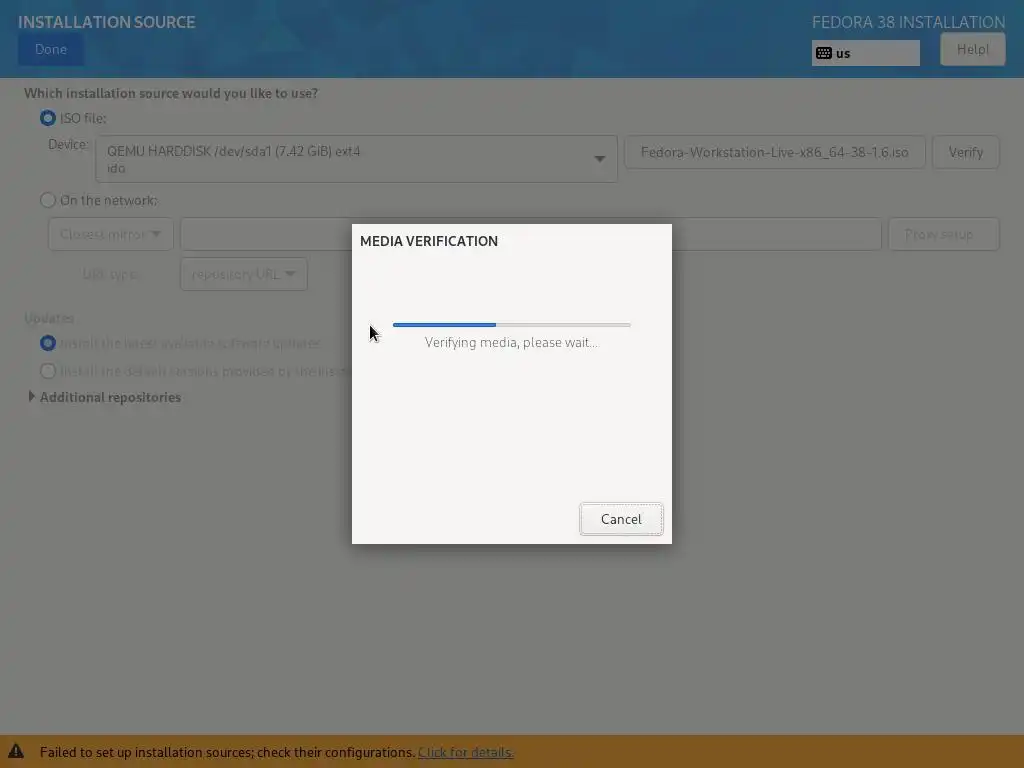Click the Done button
Screen dimensions: 1024x768
[51, 50]
